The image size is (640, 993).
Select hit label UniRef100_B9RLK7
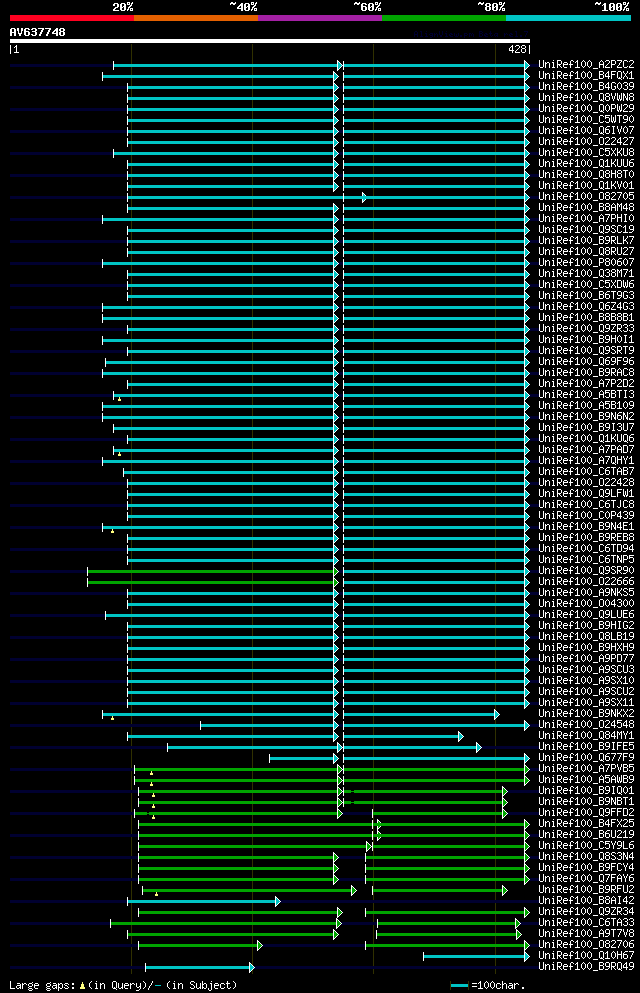tap(586, 241)
